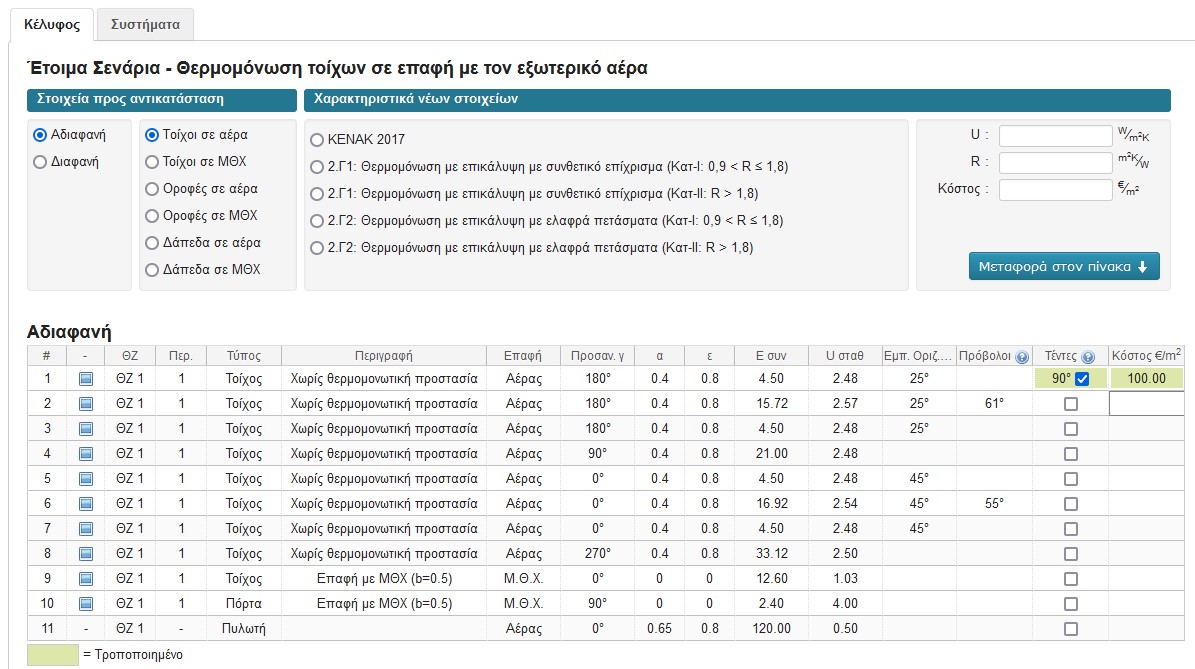Select Οροφές σε αέρα radio option
Screen dimensions: 1195x669
tap(152, 188)
